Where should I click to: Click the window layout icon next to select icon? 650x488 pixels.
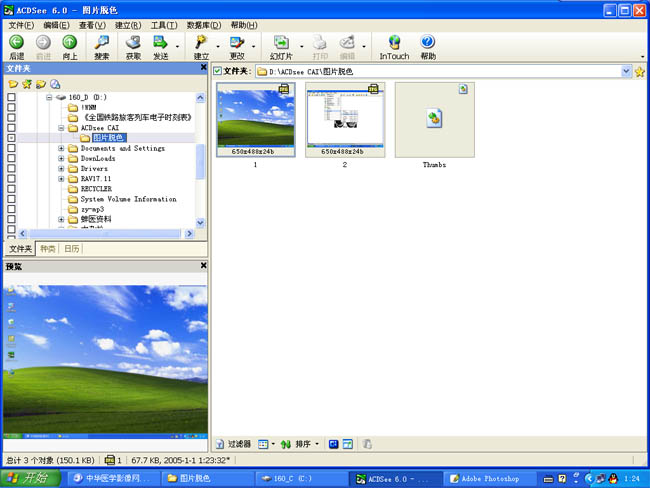[x=348, y=444]
